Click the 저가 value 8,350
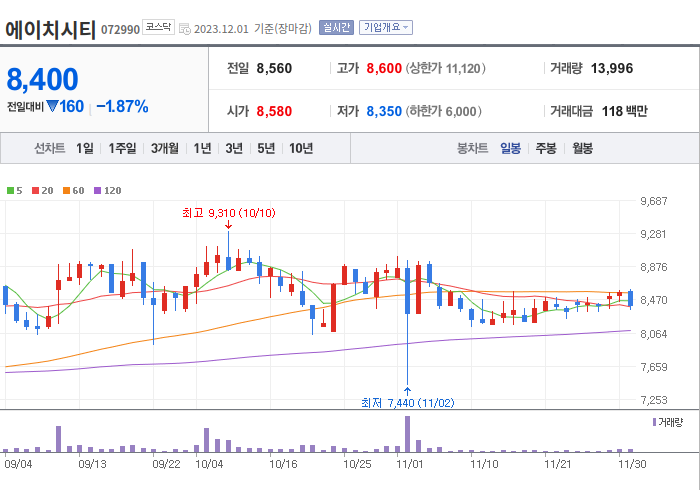The height and width of the screenshot is (490, 700). [x=384, y=111]
